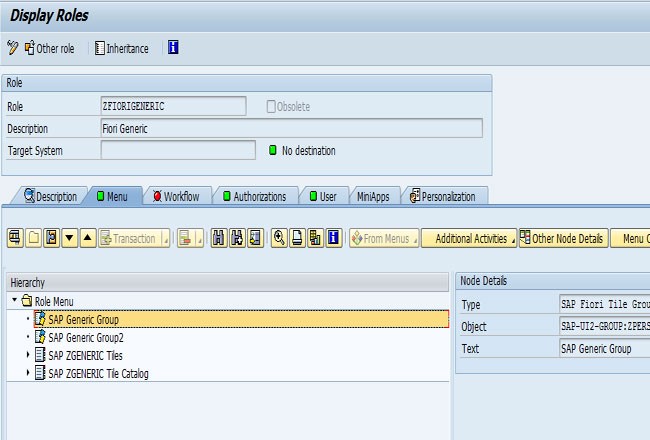Screen dimensions: 650x440
Task: Open dropdown arrow beside delete node icon
Action: tap(200, 239)
